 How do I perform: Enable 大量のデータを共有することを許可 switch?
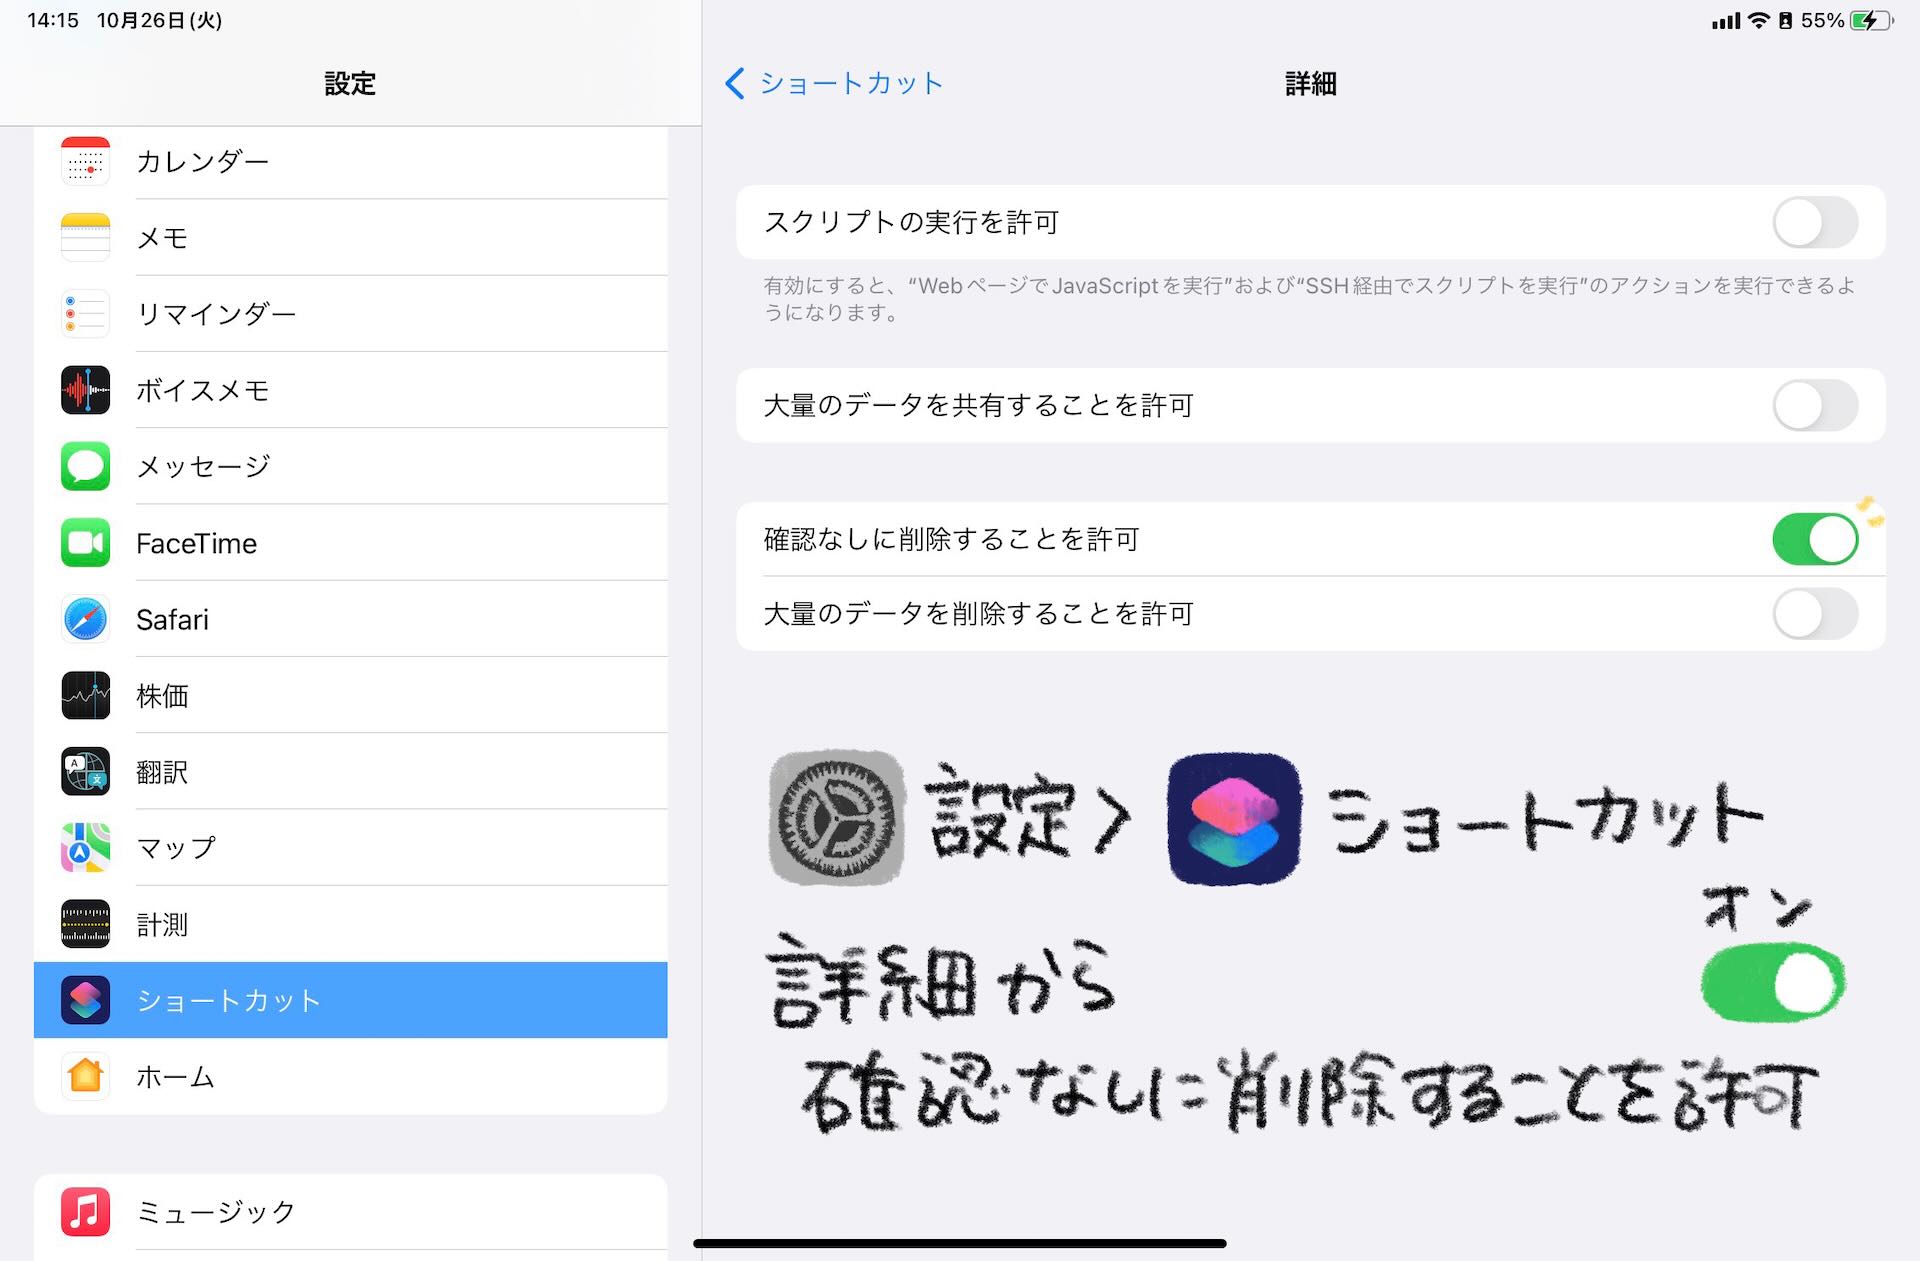click(1815, 405)
